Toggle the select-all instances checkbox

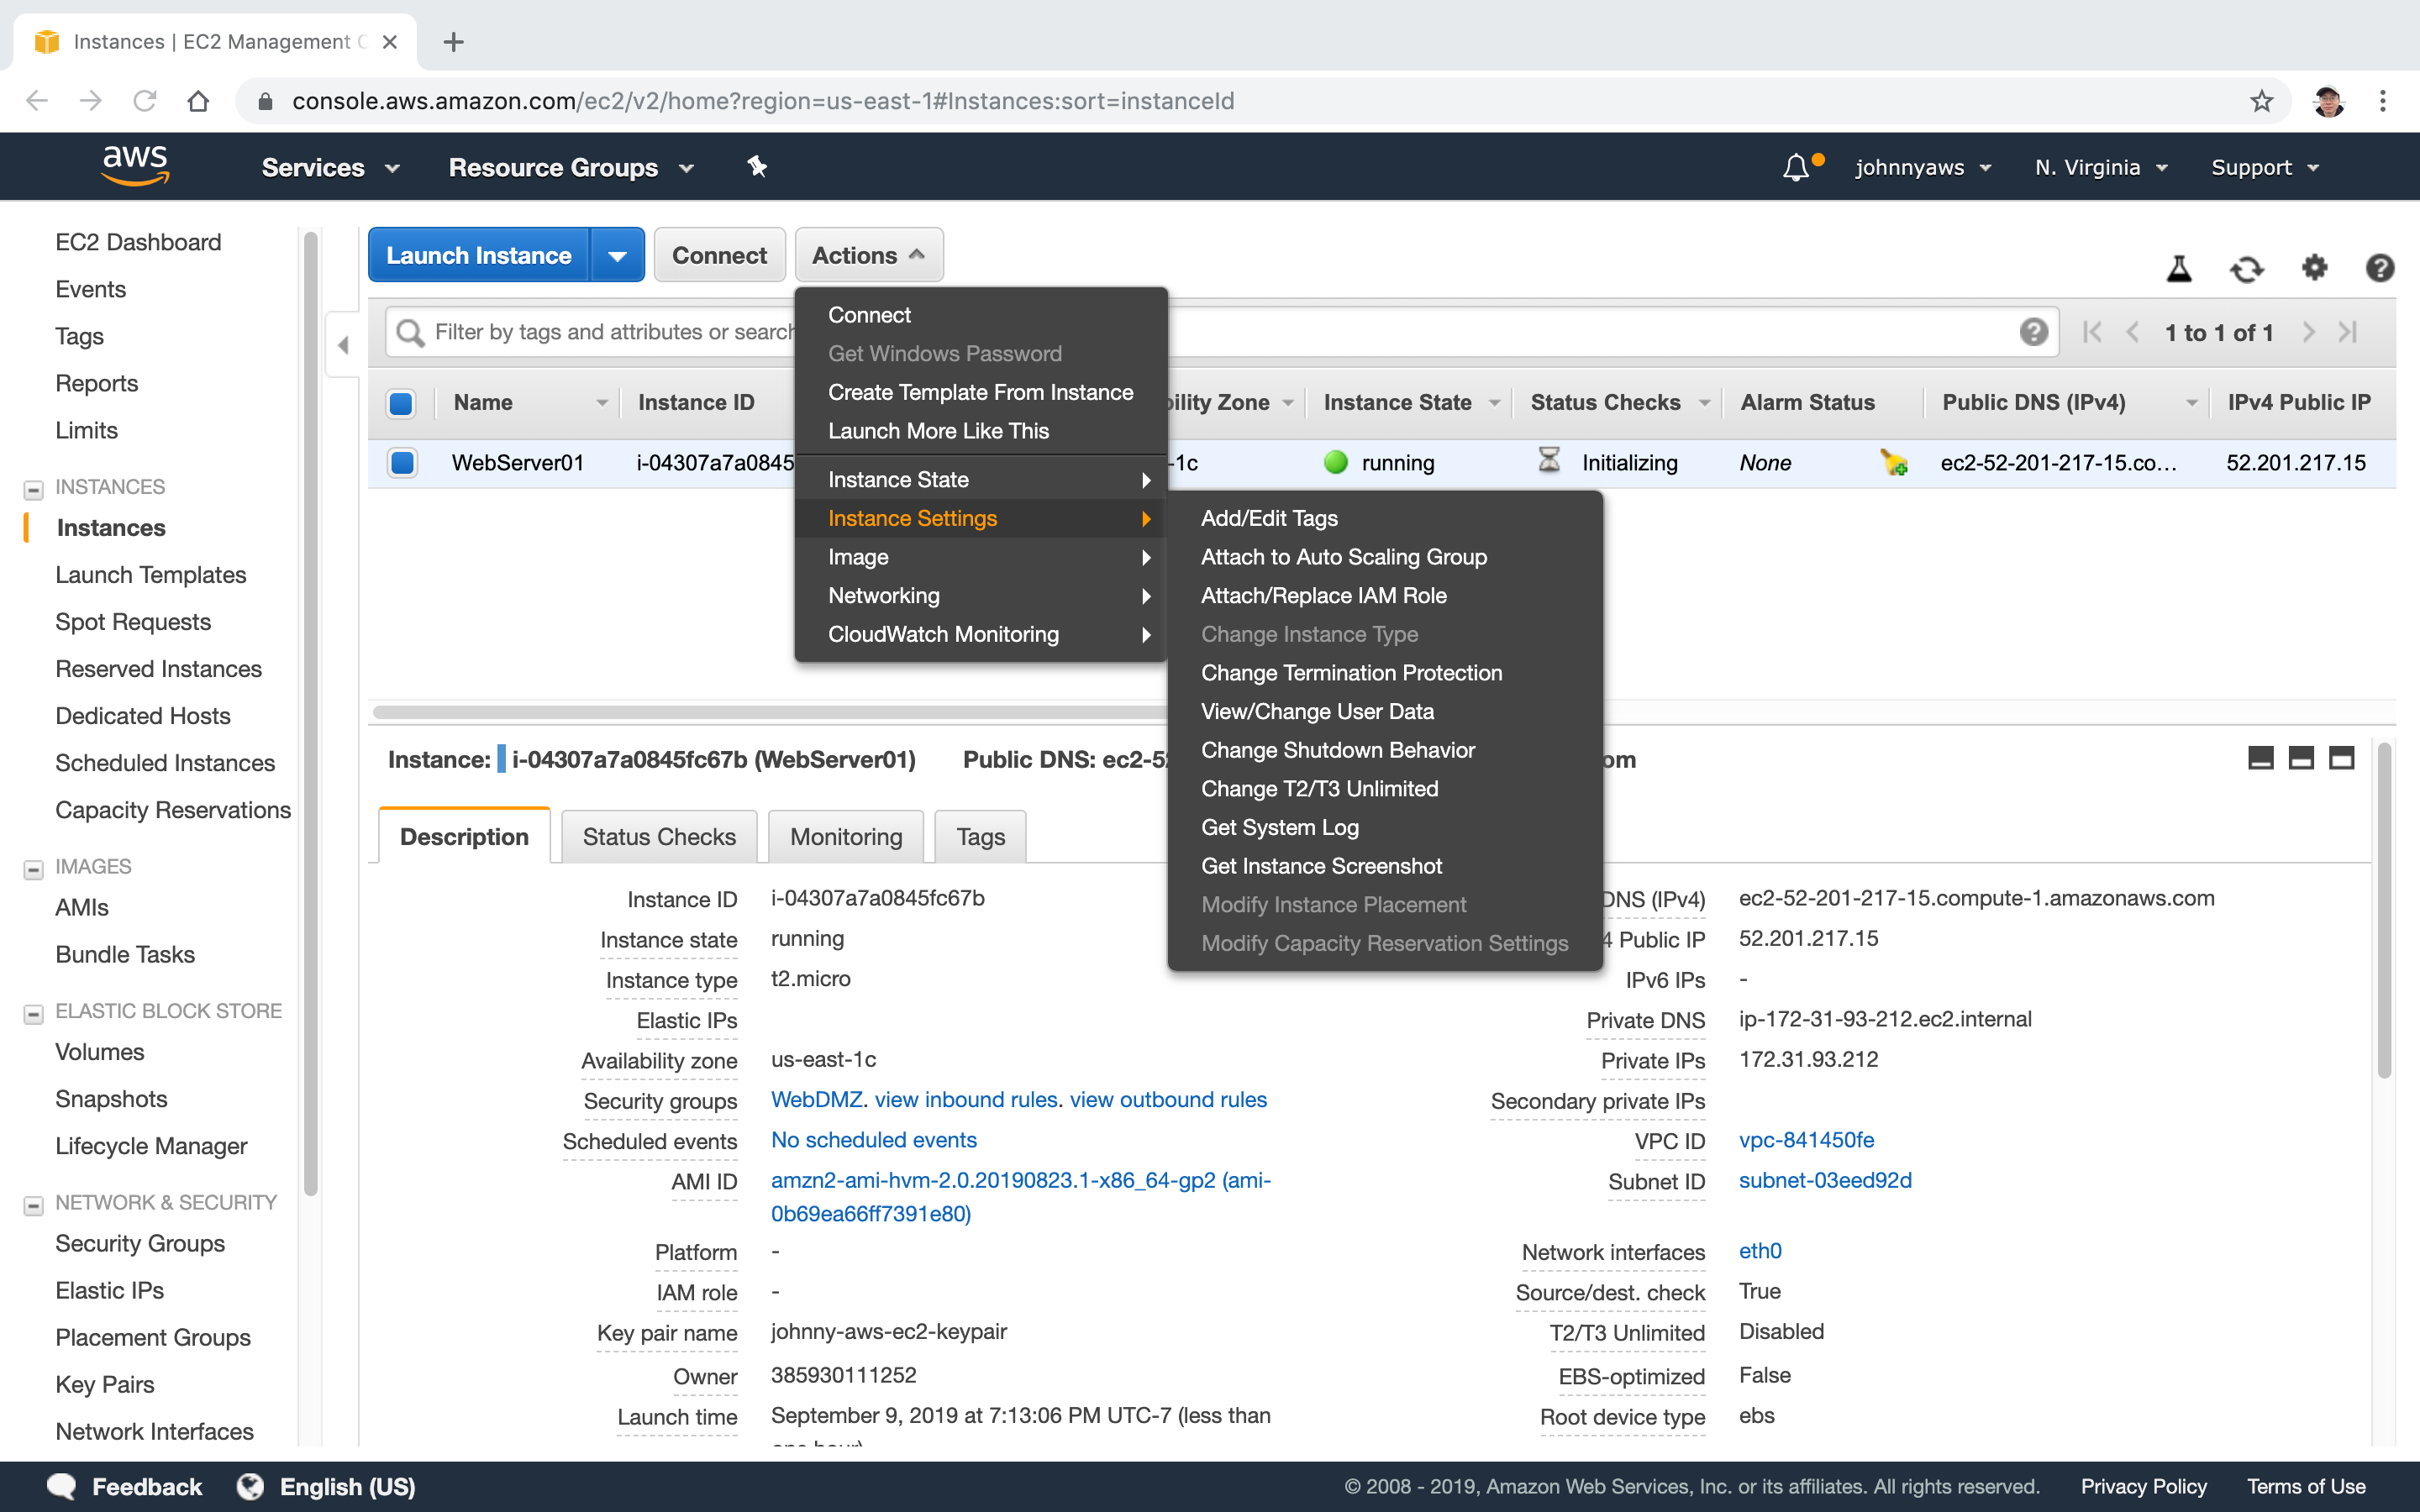coord(401,403)
